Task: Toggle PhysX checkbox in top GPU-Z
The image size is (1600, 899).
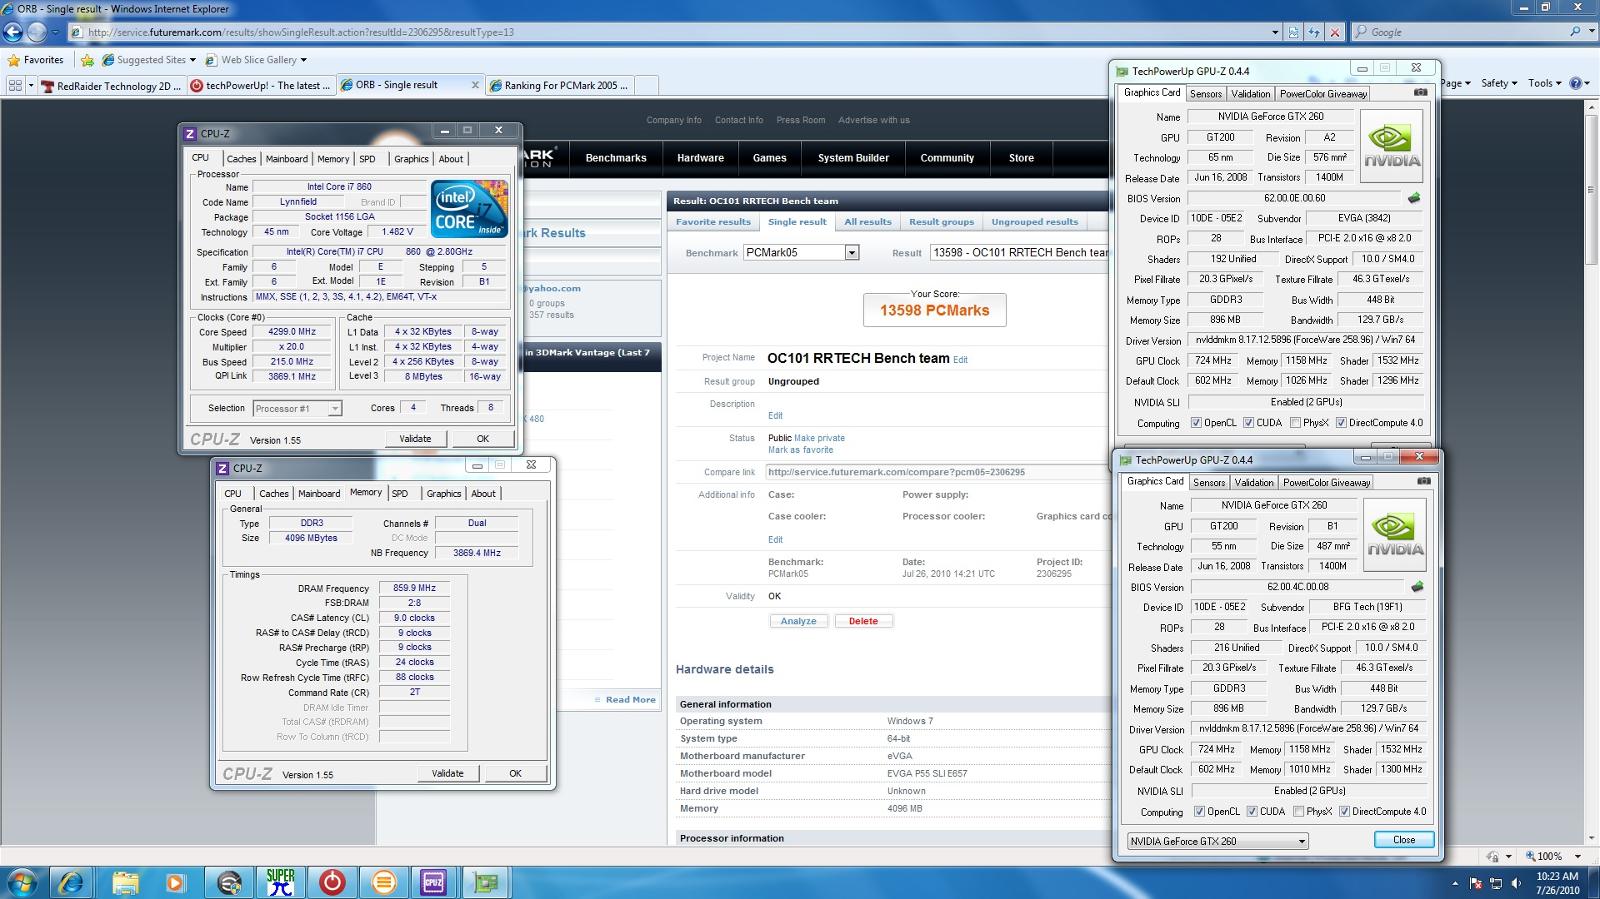Action: [1296, 423]
